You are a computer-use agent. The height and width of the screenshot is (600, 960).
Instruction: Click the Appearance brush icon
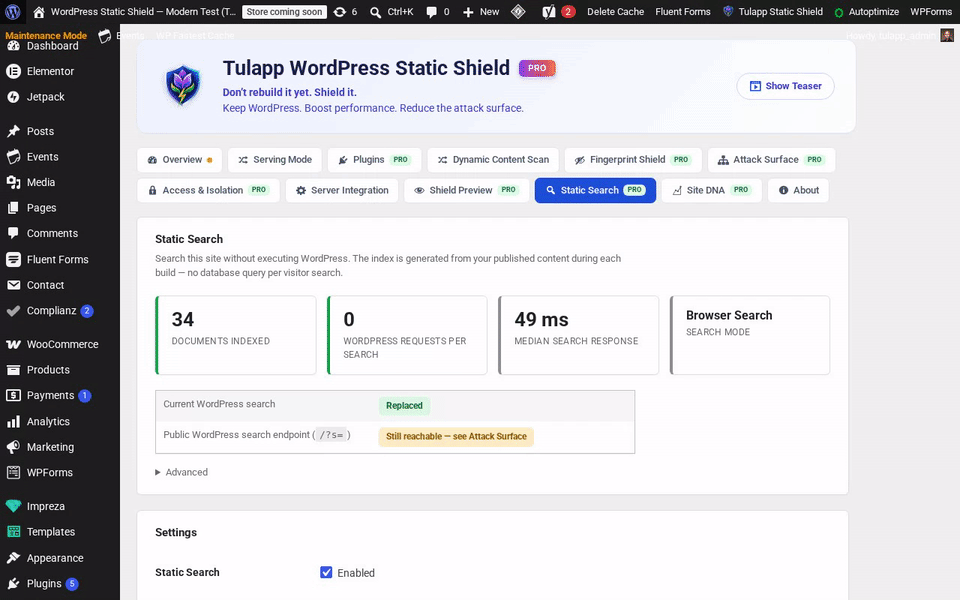(x=13, y=558)
